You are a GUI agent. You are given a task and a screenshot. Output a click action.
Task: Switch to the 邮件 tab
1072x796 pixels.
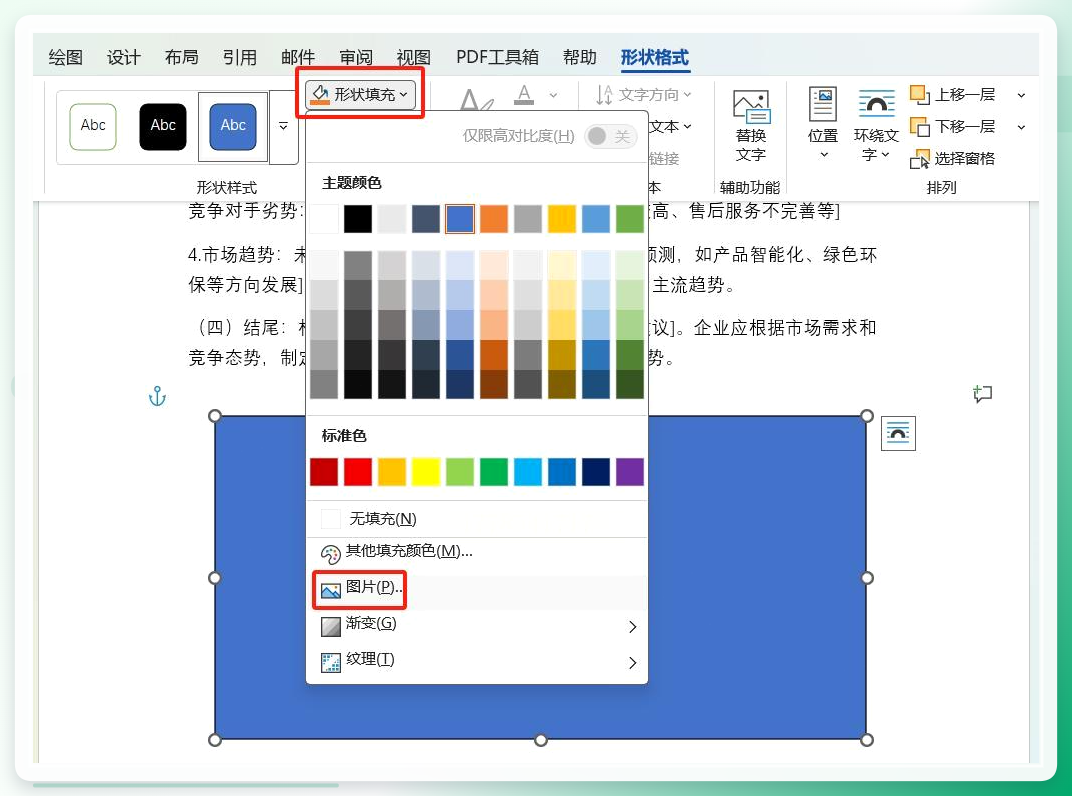coord(298,57)
